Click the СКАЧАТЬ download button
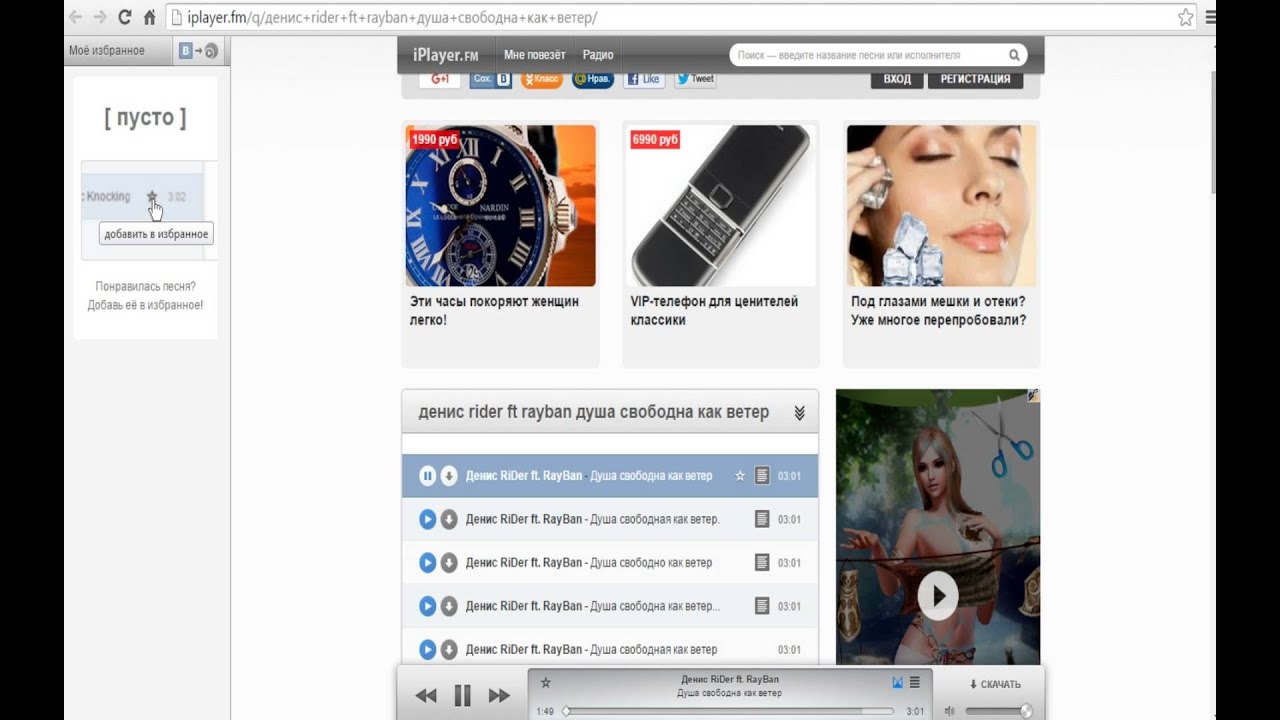The height and width of the screenshot is (720, 1280). pos(995,685)
